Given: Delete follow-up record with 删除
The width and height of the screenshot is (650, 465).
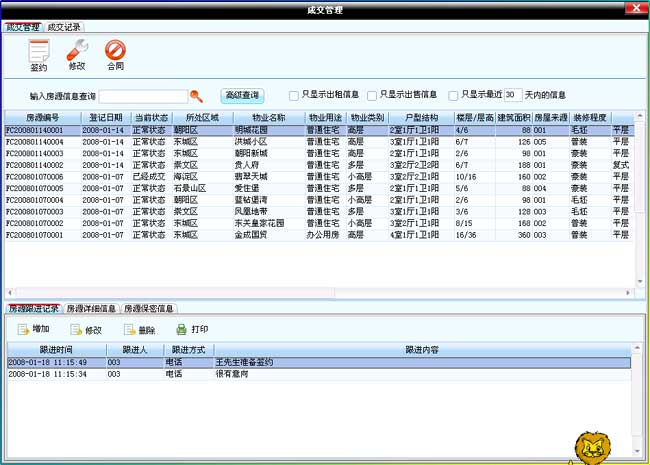Looking at the screenshot, I should 139,329.
